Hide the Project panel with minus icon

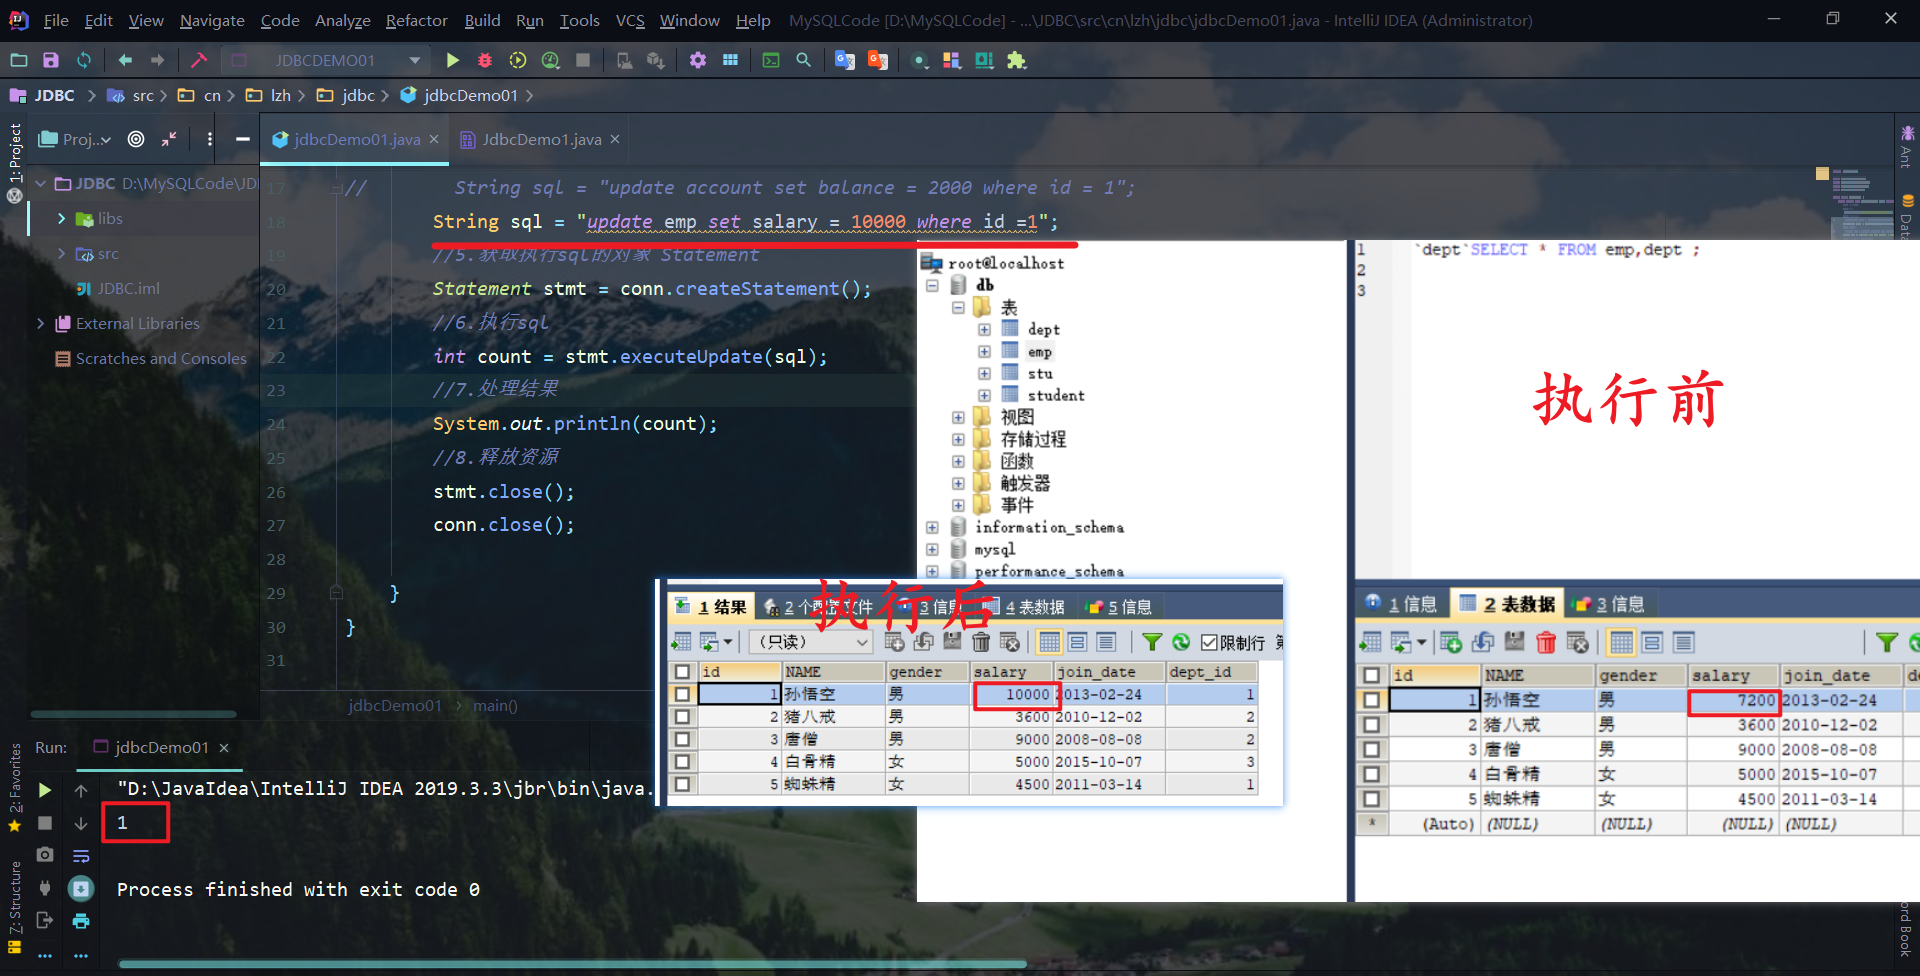coord(242,139)
